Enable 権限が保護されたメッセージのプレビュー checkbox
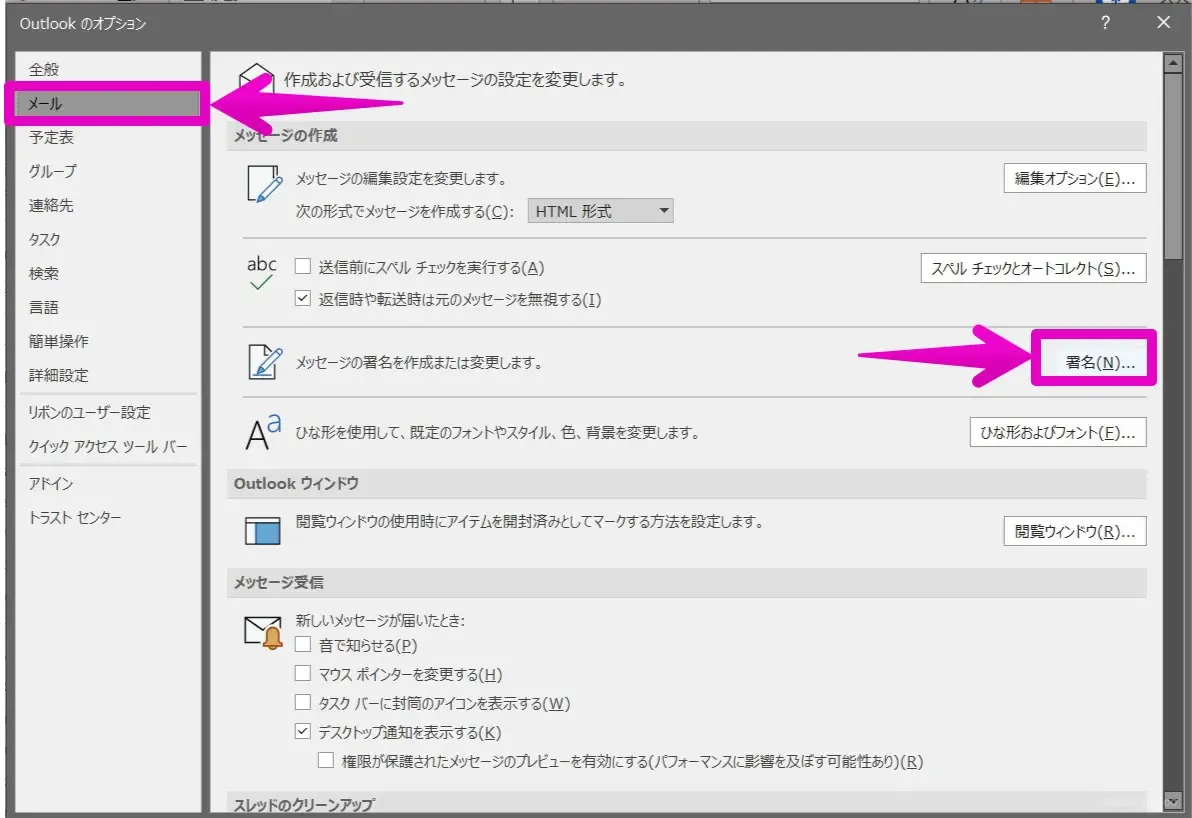Screen dimensions: 1192x818 [x=326, y=760]
